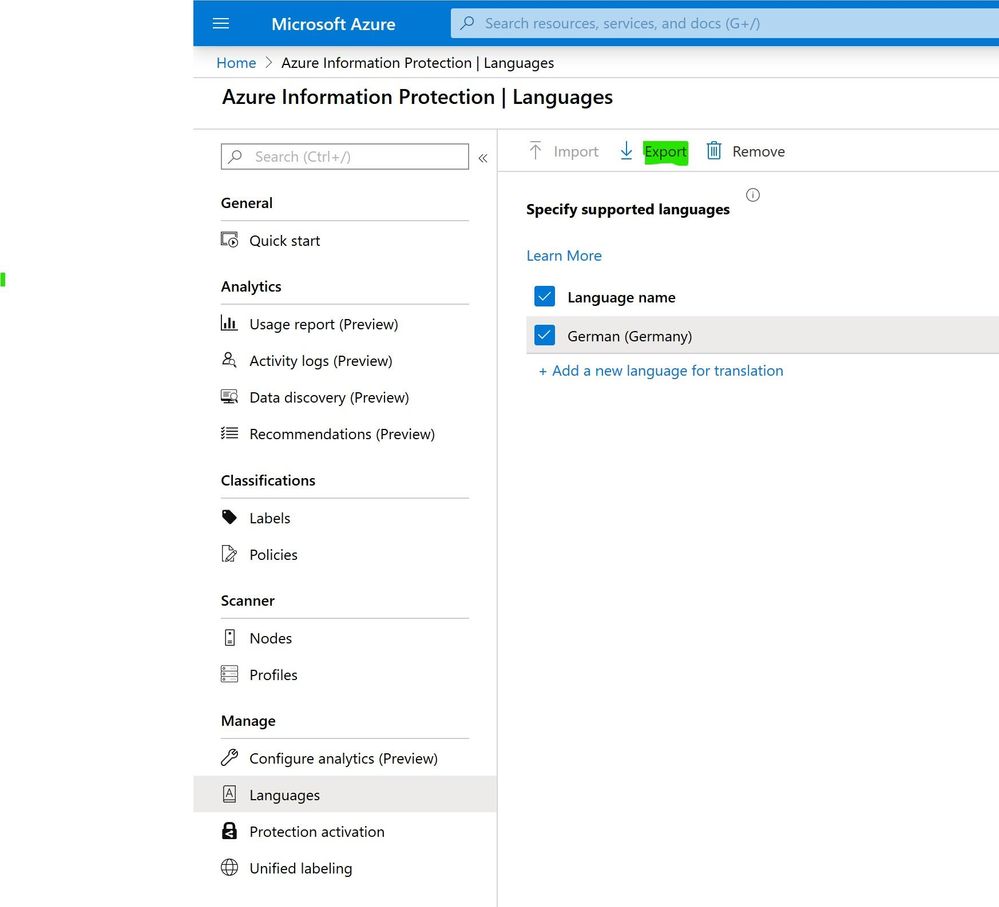Click the Analytics section heading
Screen dimensions: 999x907
coord(251,287)
